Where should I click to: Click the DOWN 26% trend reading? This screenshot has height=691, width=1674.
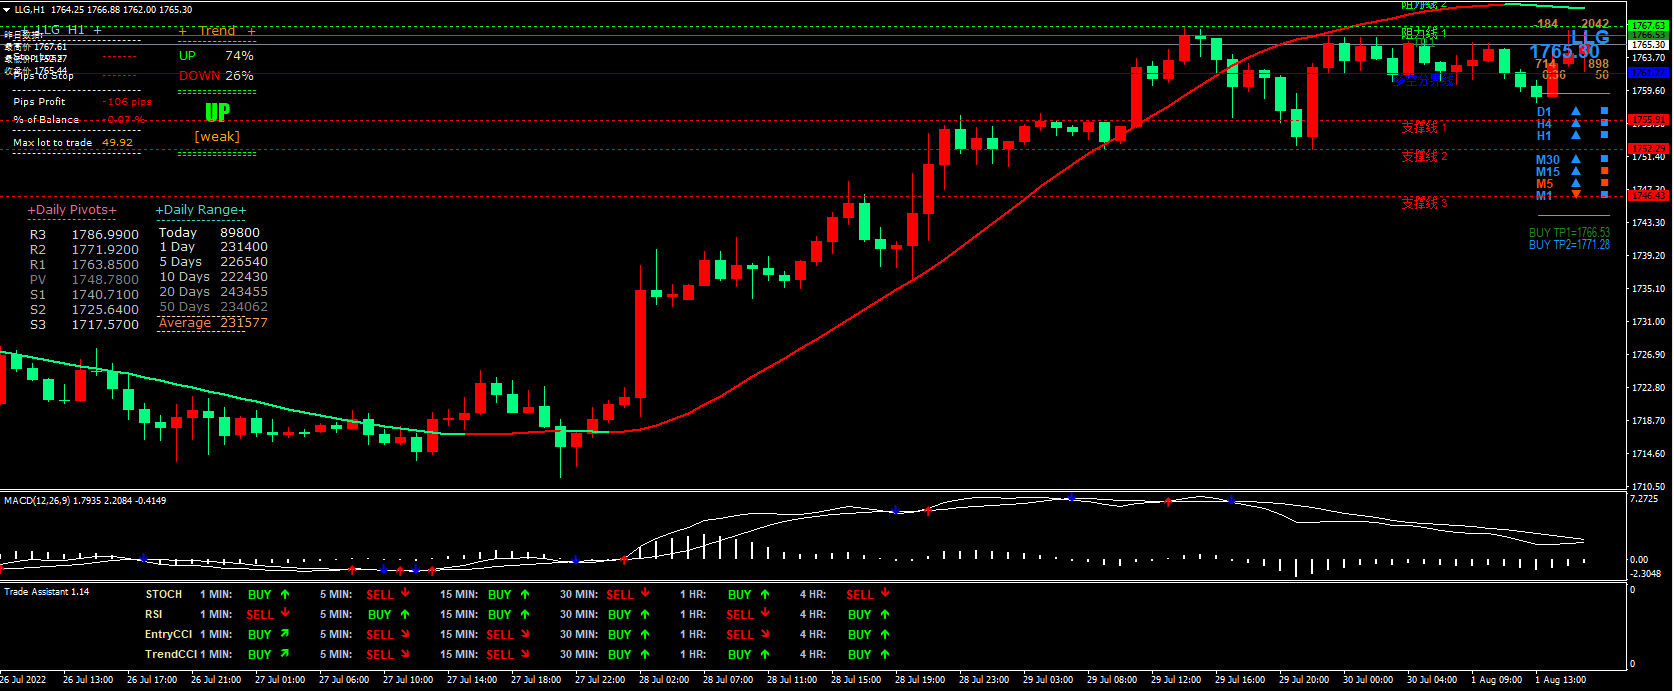216,76
